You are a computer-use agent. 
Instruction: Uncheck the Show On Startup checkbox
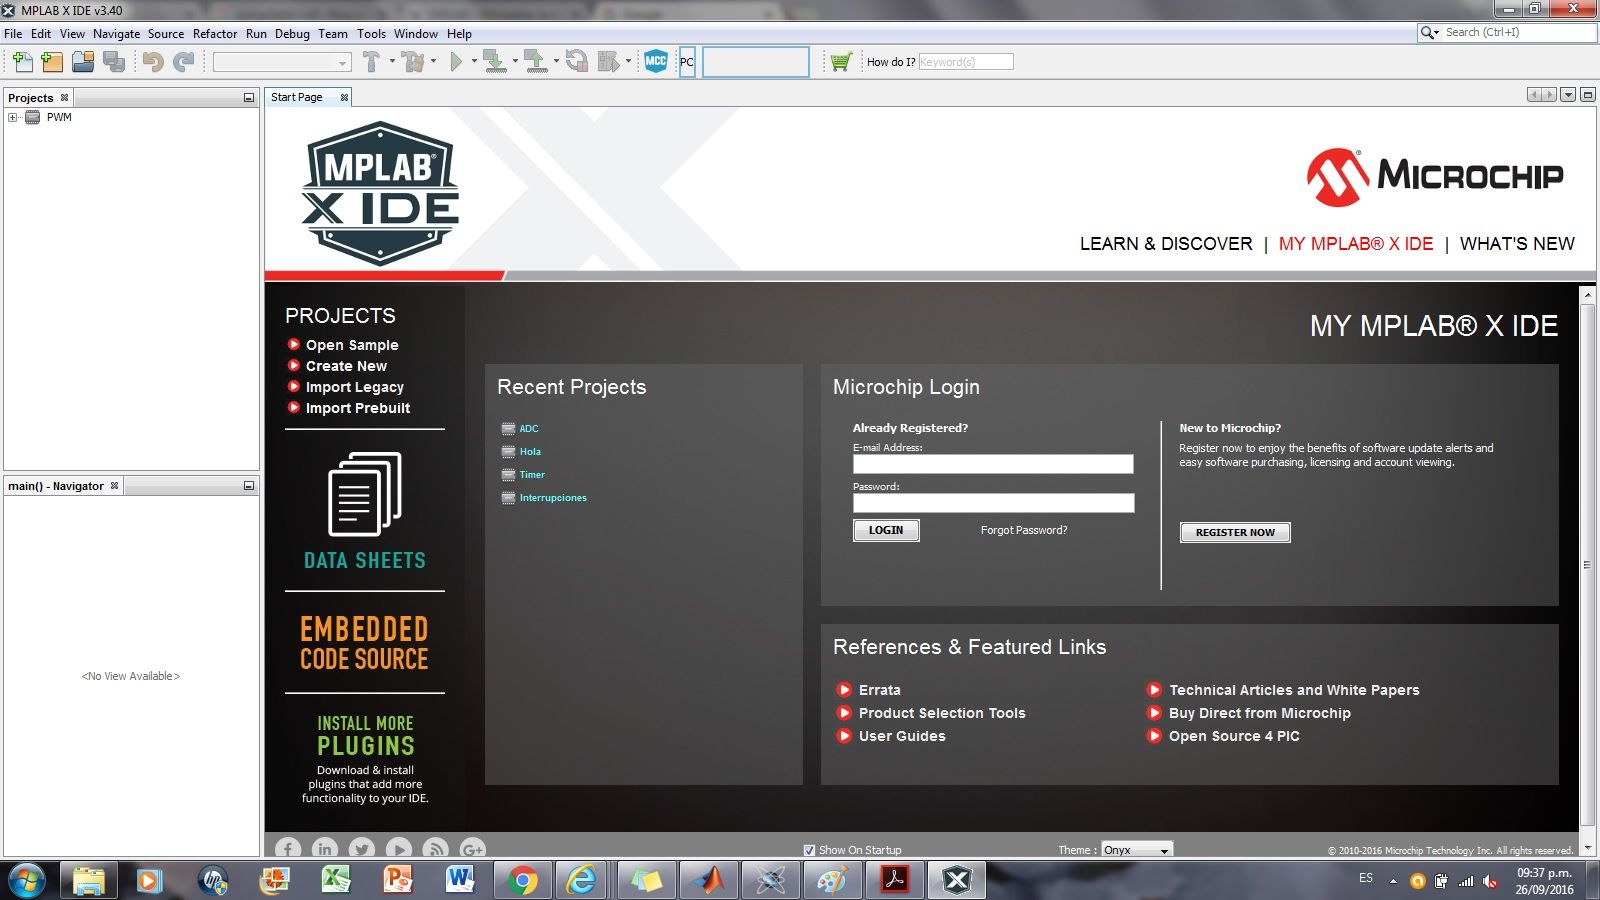pyautogui.click(x=810, y=850)
